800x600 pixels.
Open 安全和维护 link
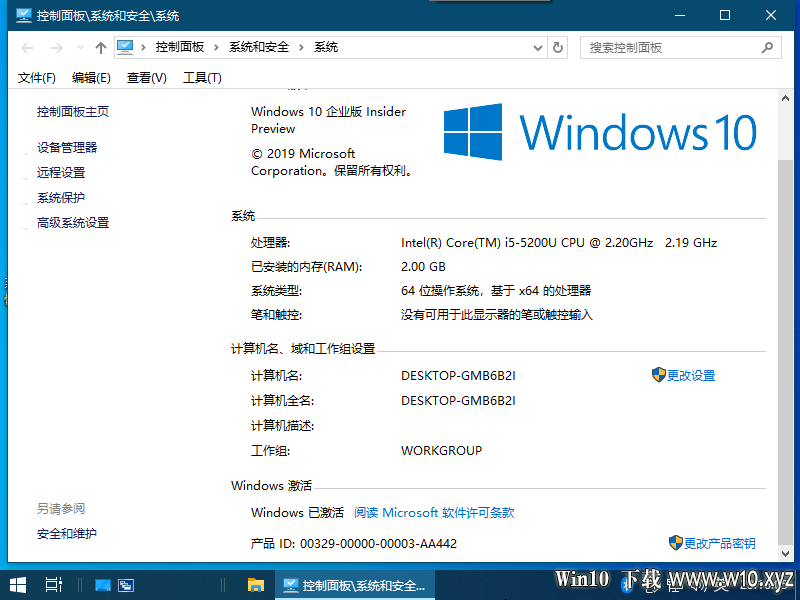67,534
